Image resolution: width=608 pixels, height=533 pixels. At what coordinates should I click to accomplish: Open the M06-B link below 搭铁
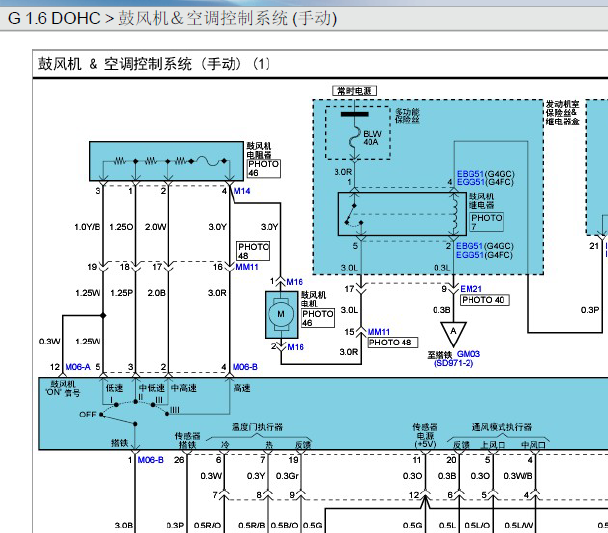pyautogui.click(x=150, y=460)
